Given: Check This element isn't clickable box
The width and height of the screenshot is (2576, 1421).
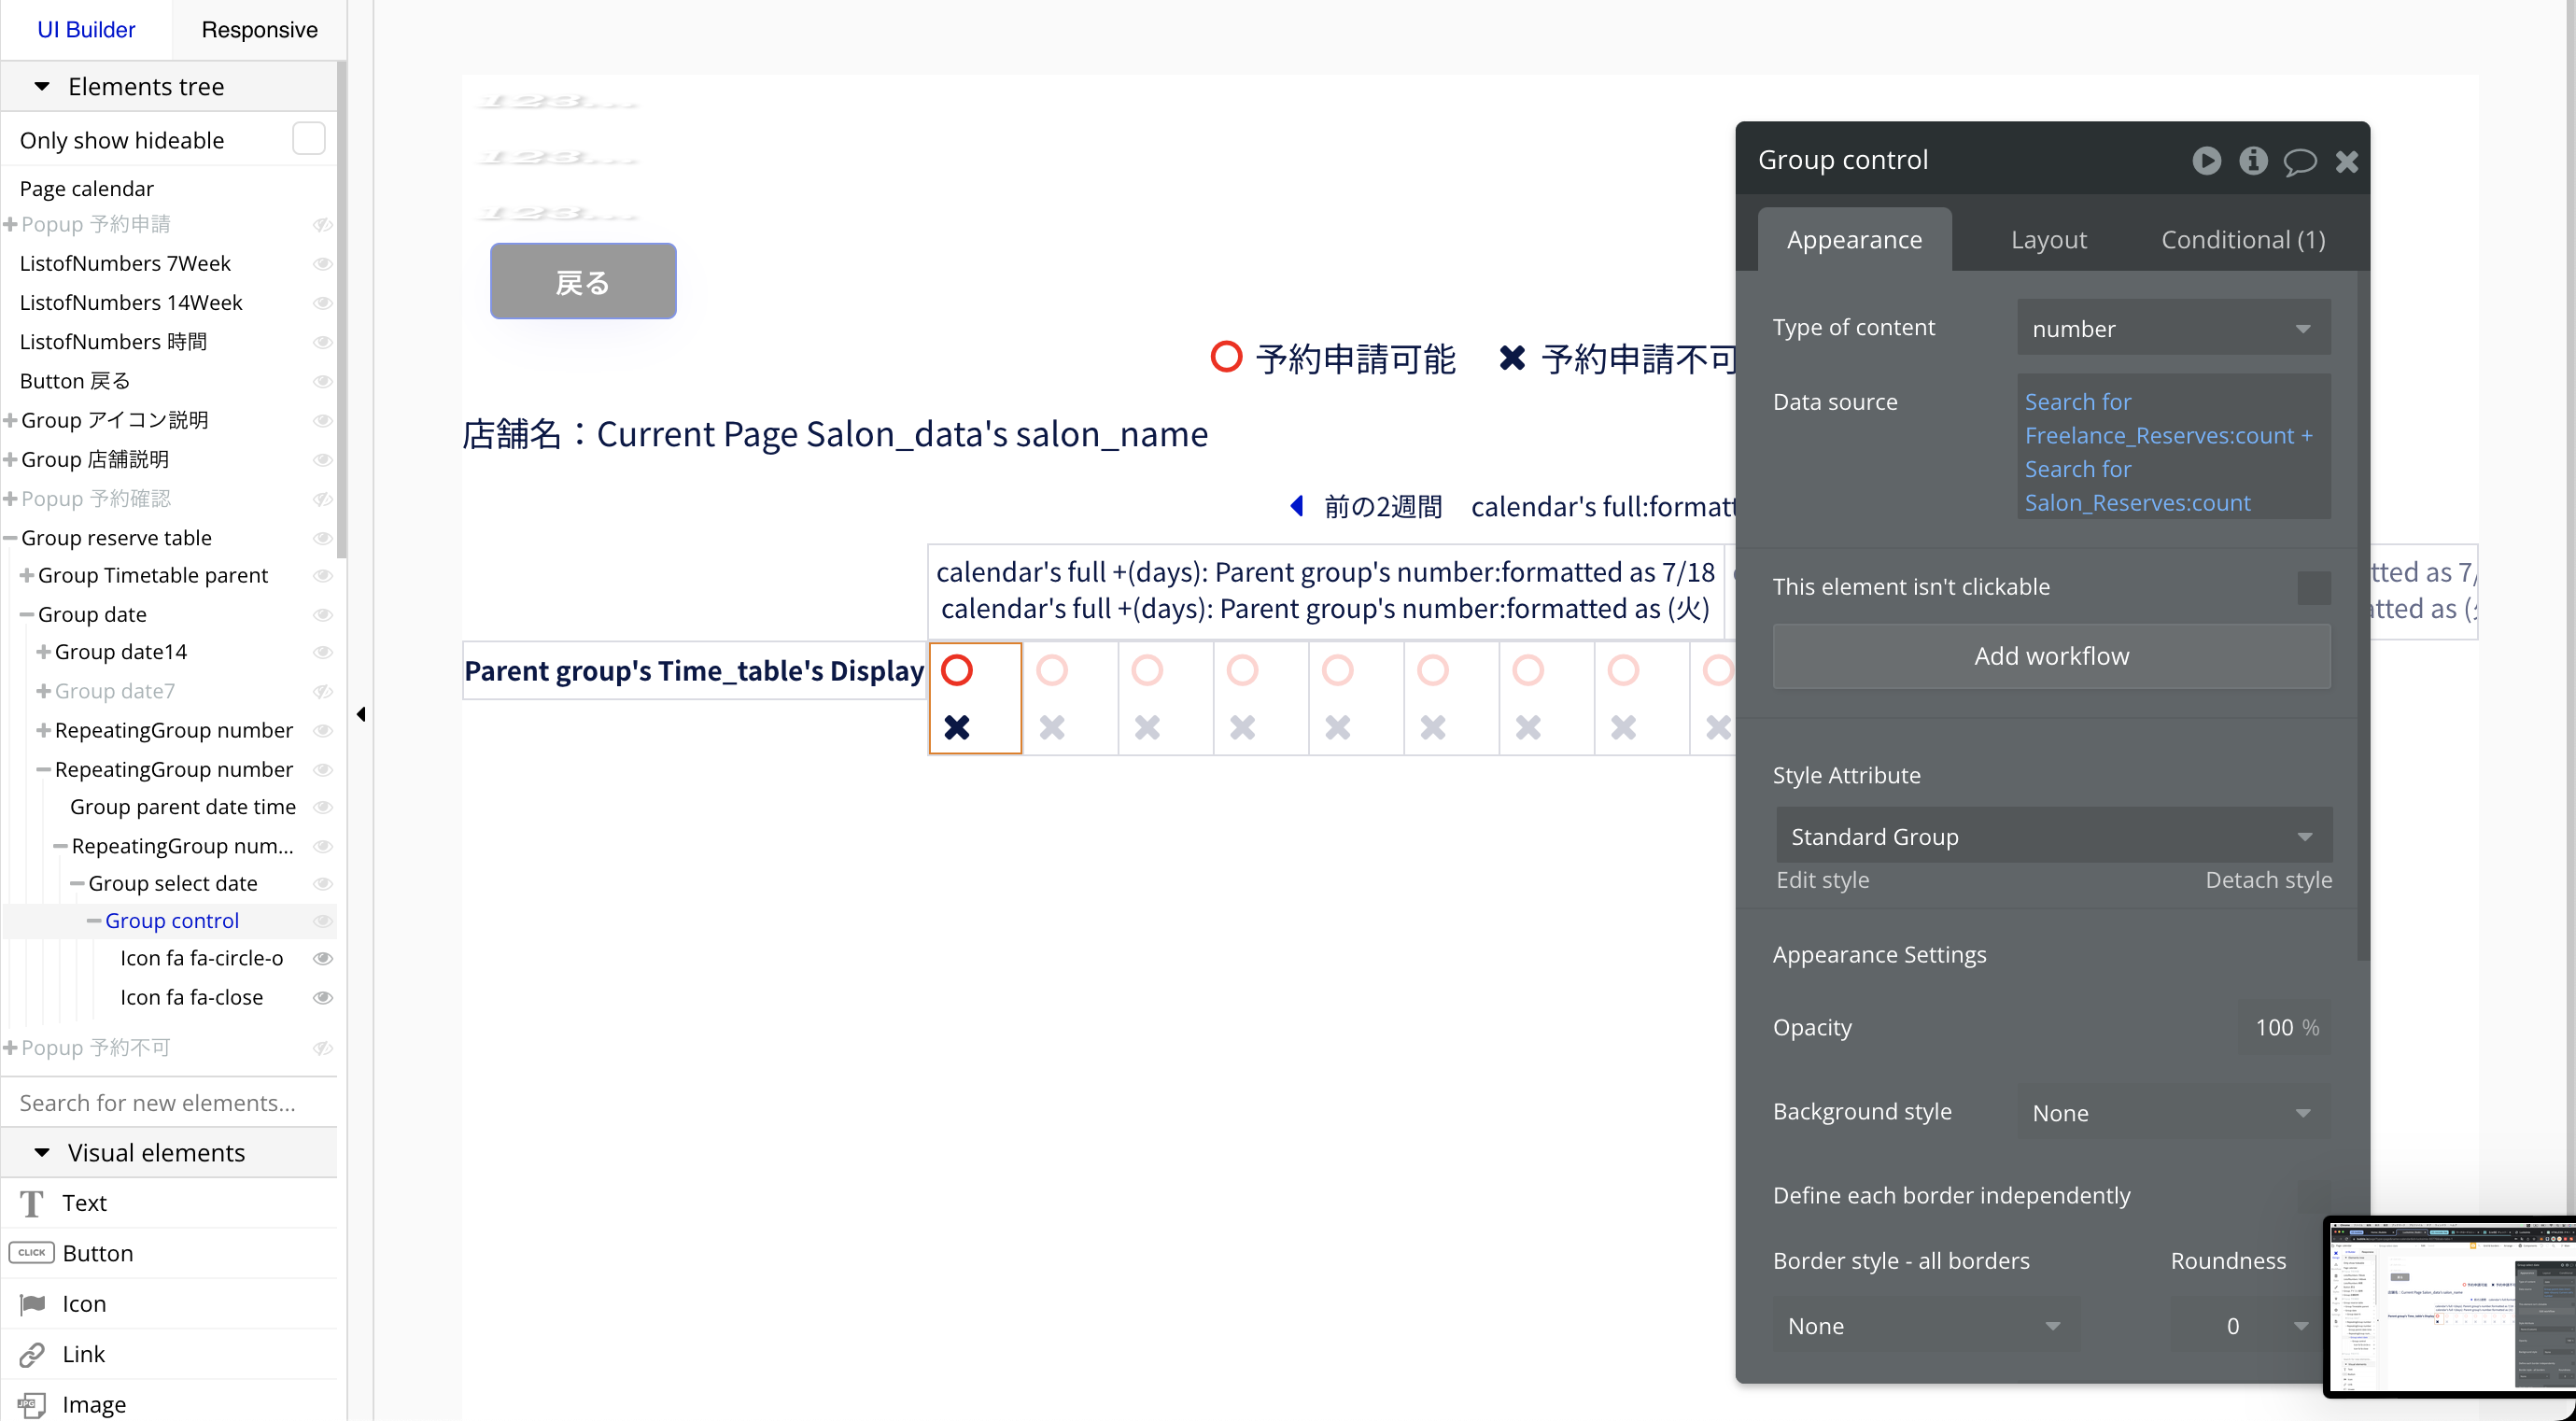Looking at the screenshot, I should click(x=2313, y=587).
